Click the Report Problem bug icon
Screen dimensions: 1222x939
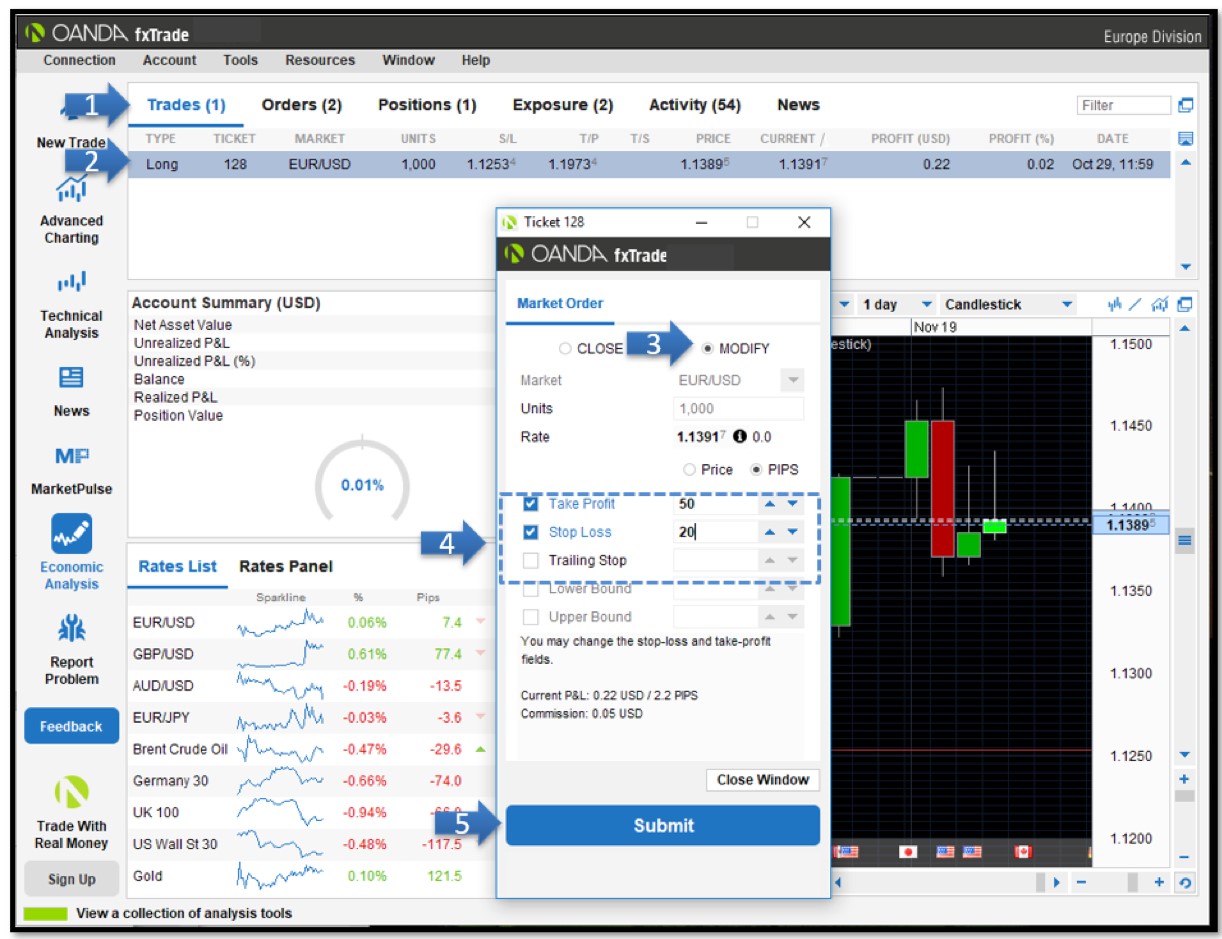coord(71,629)
